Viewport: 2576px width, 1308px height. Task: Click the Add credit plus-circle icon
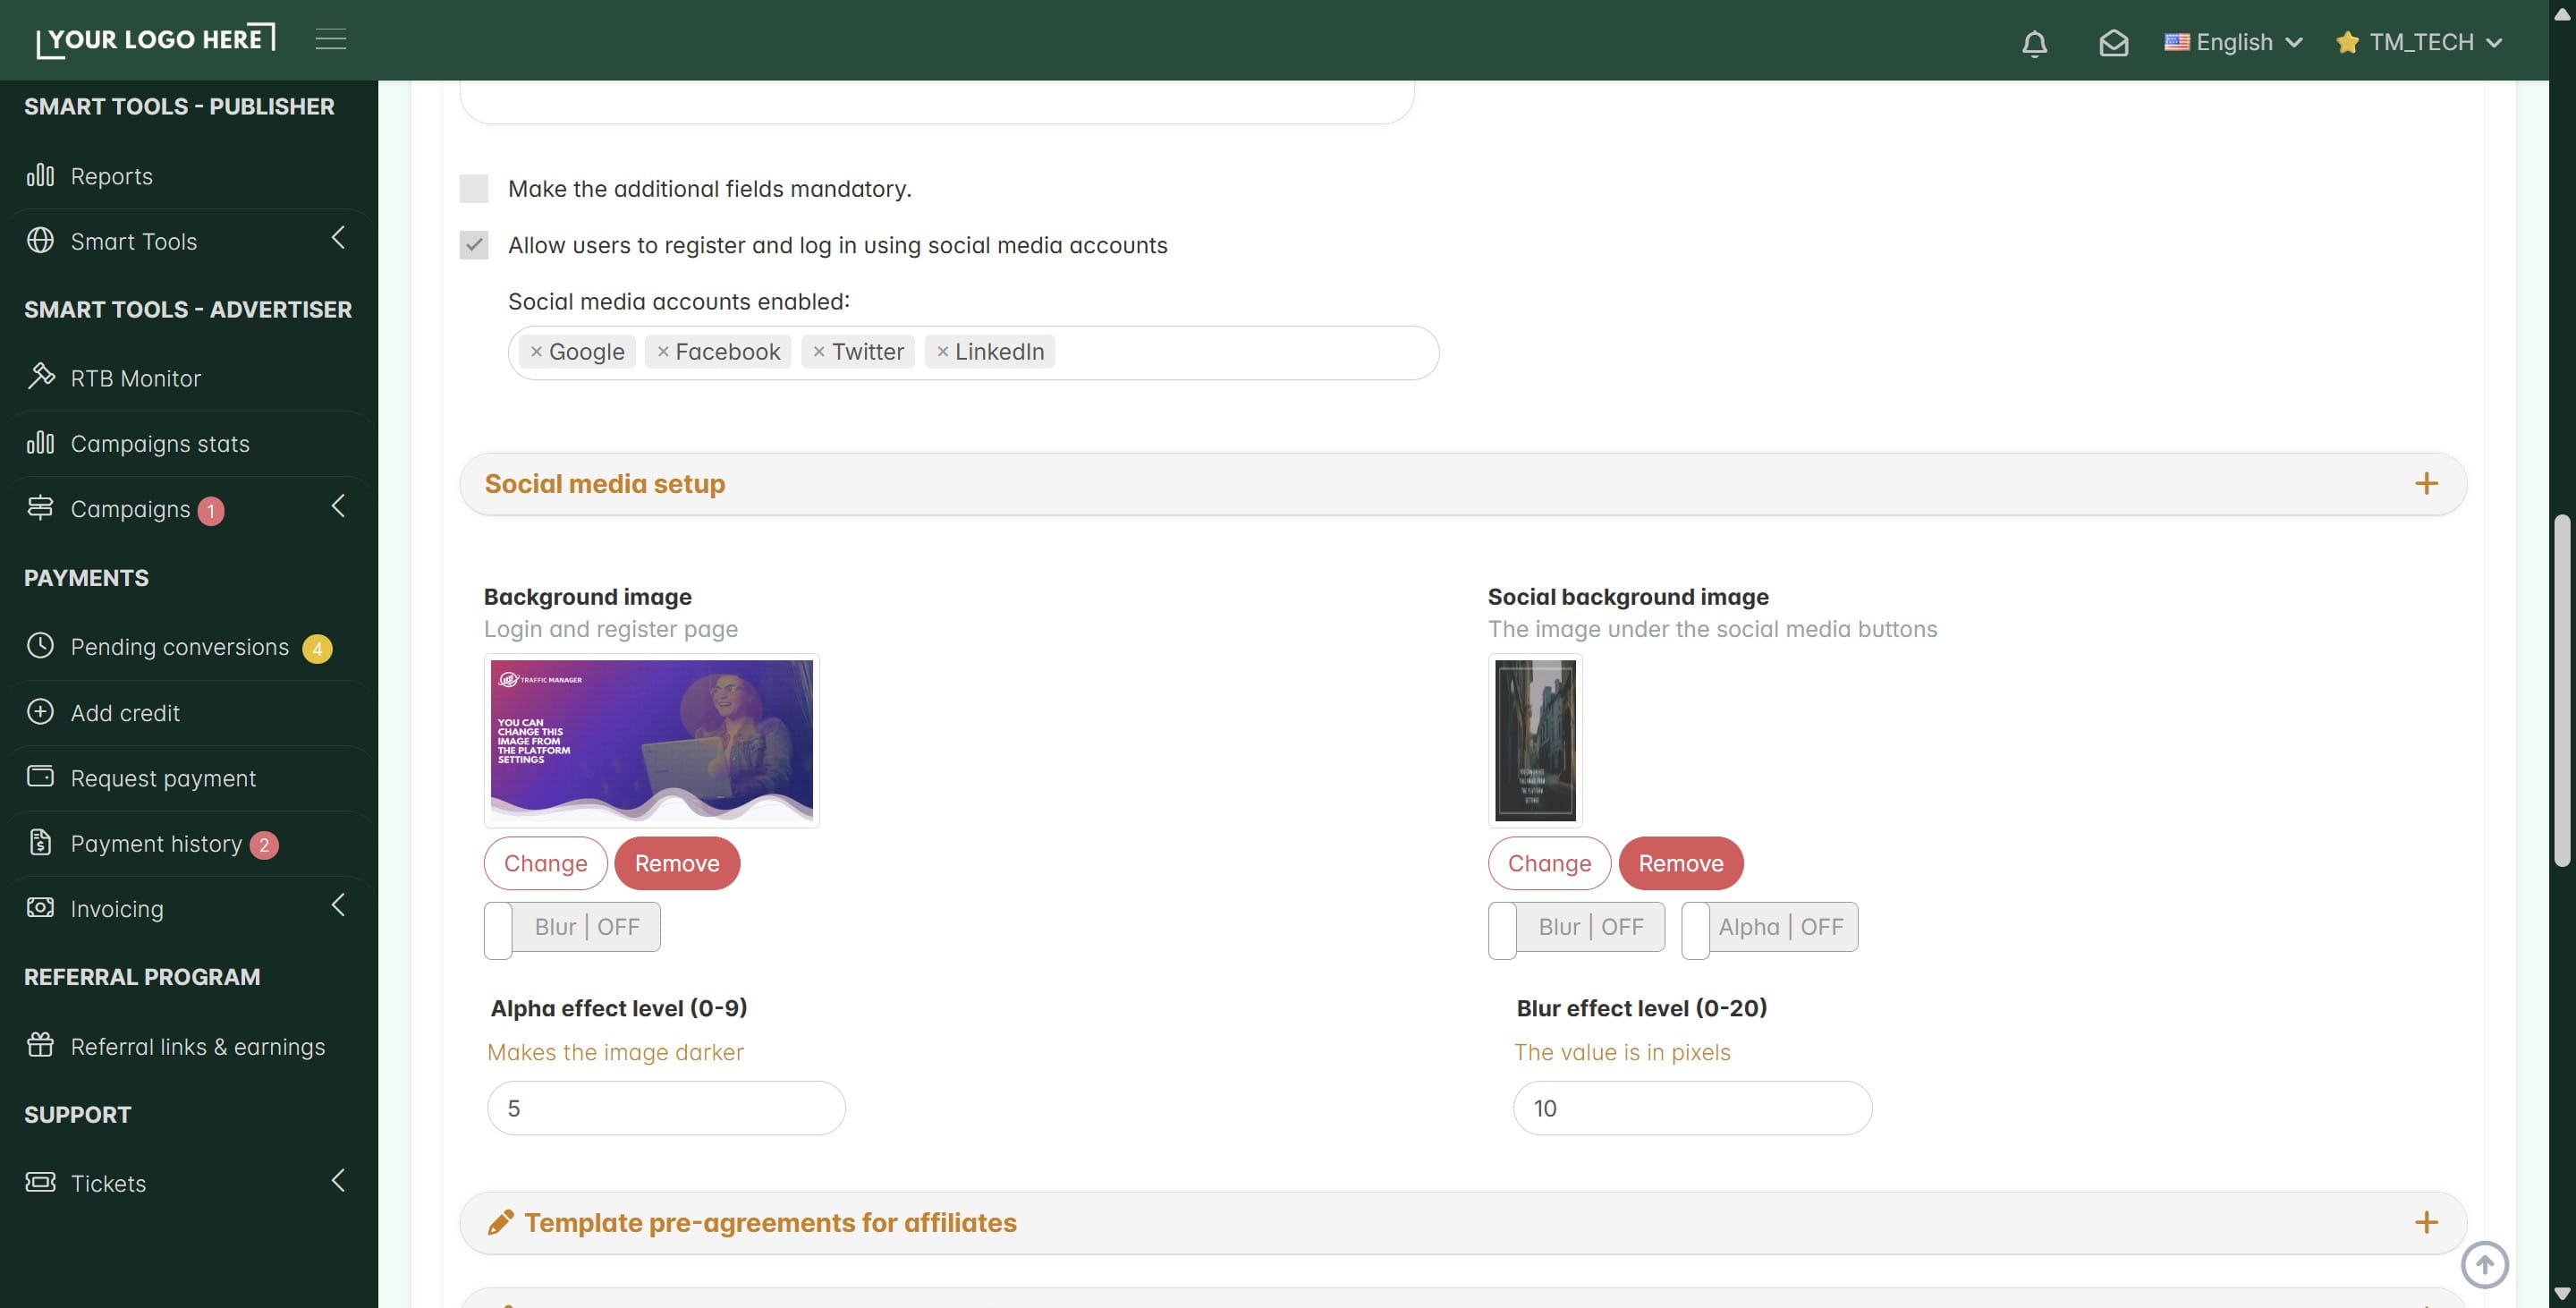pyautogui.click(x=40, y=712)
